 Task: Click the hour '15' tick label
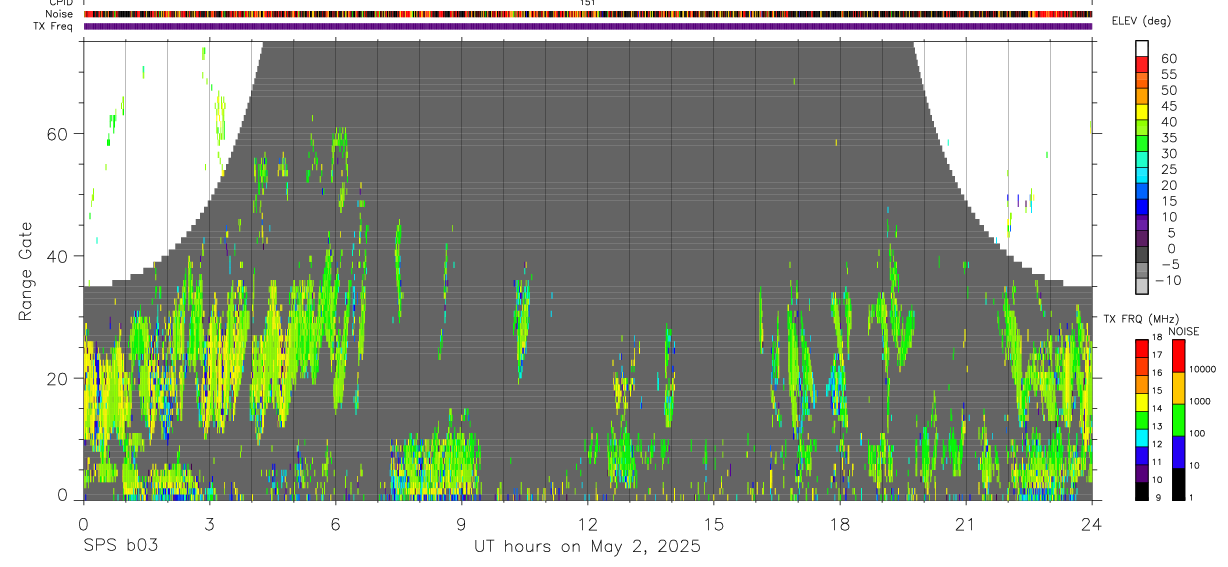click(713, 524)
